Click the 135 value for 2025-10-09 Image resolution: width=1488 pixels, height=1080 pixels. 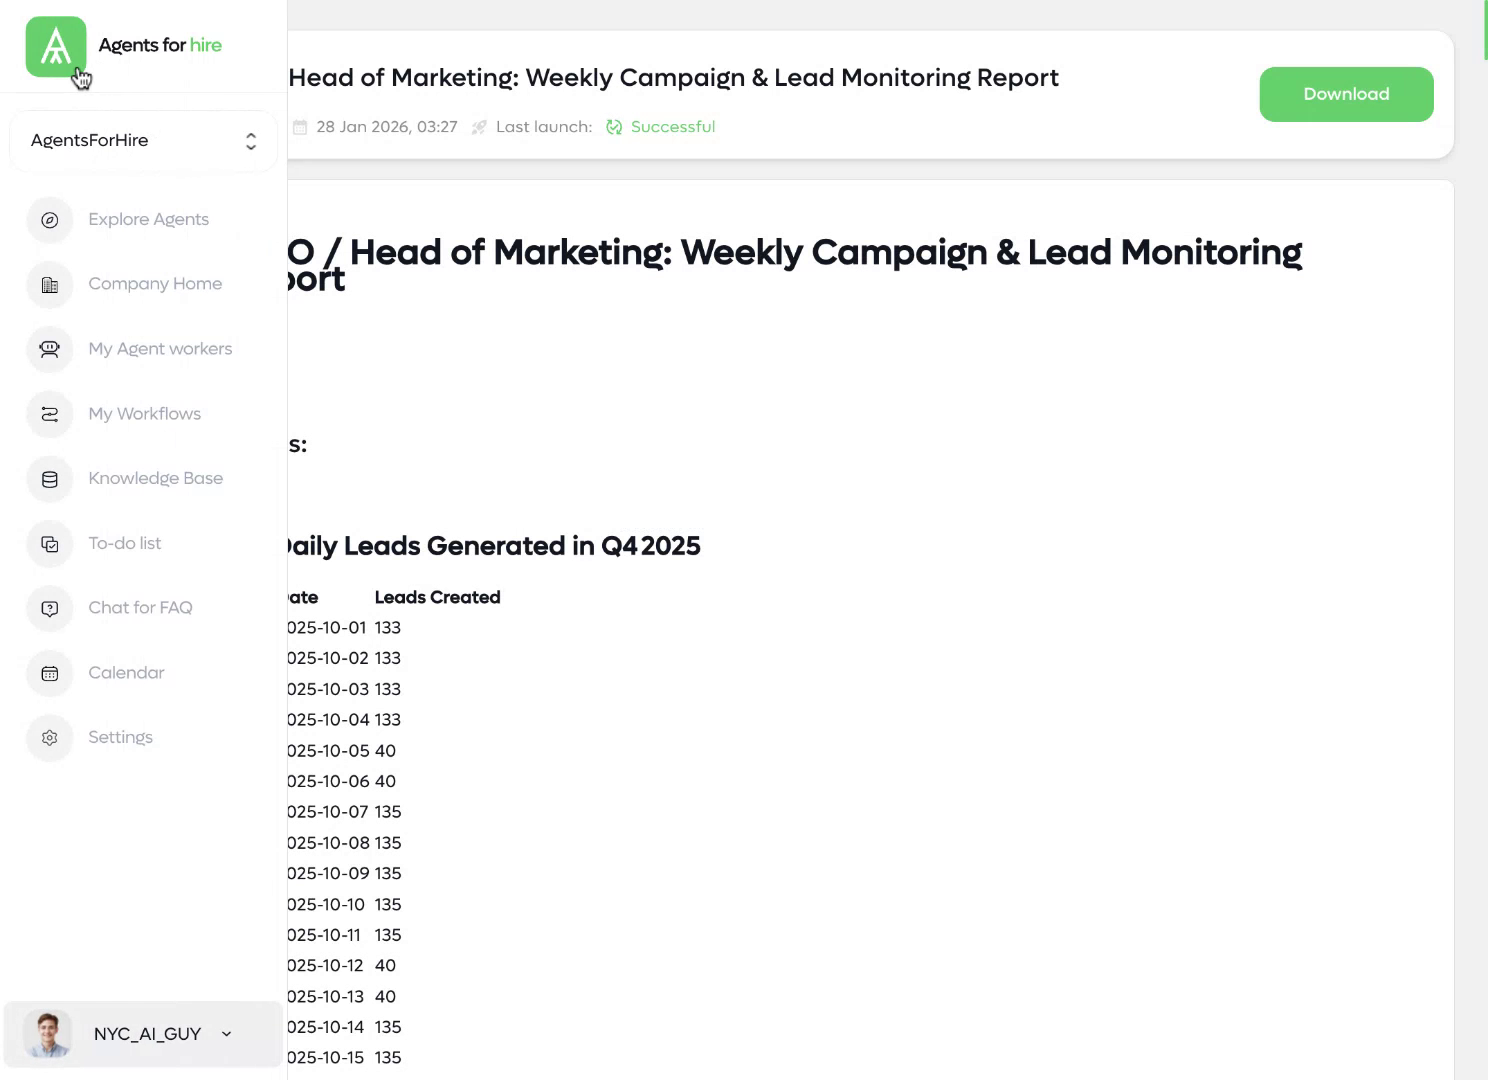(388, 874)
